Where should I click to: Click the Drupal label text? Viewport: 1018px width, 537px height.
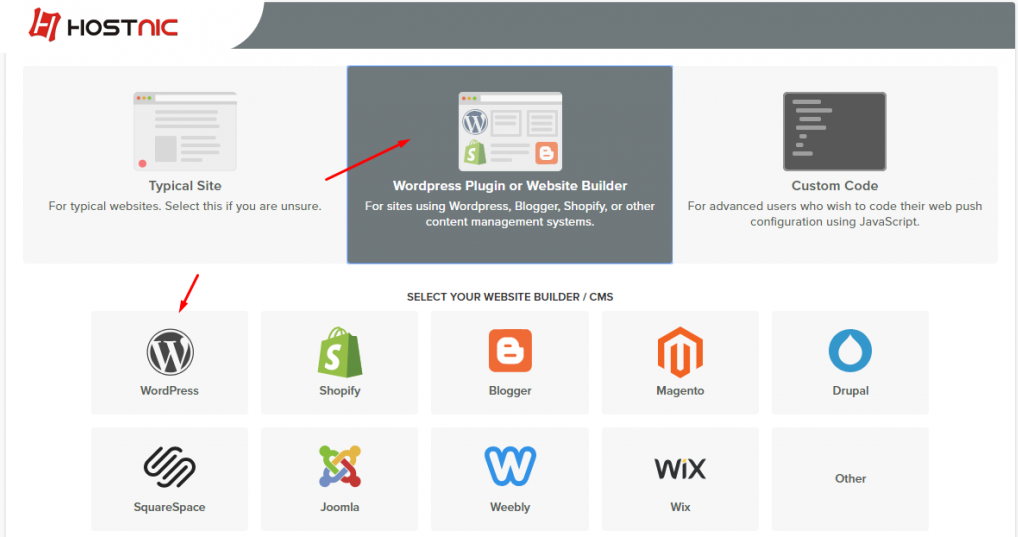[x=850, y=391]
